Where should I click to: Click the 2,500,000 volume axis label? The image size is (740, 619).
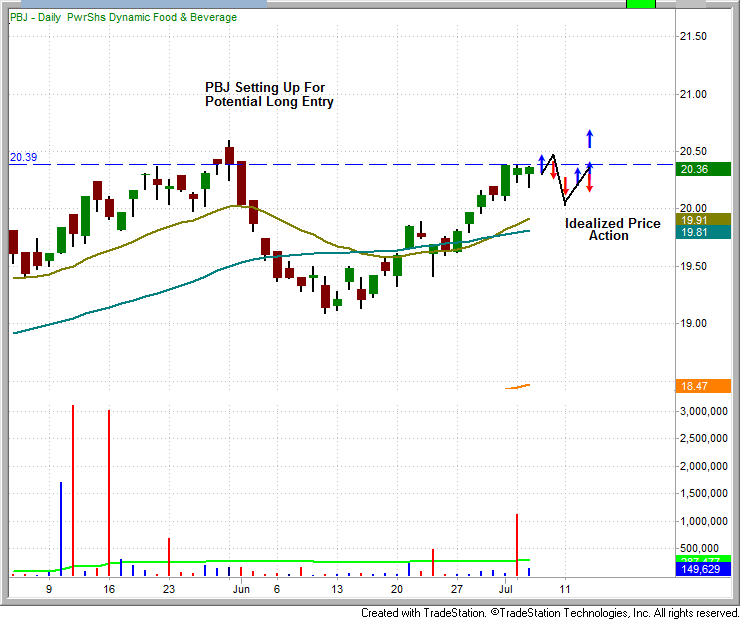[x=703, y=439]
